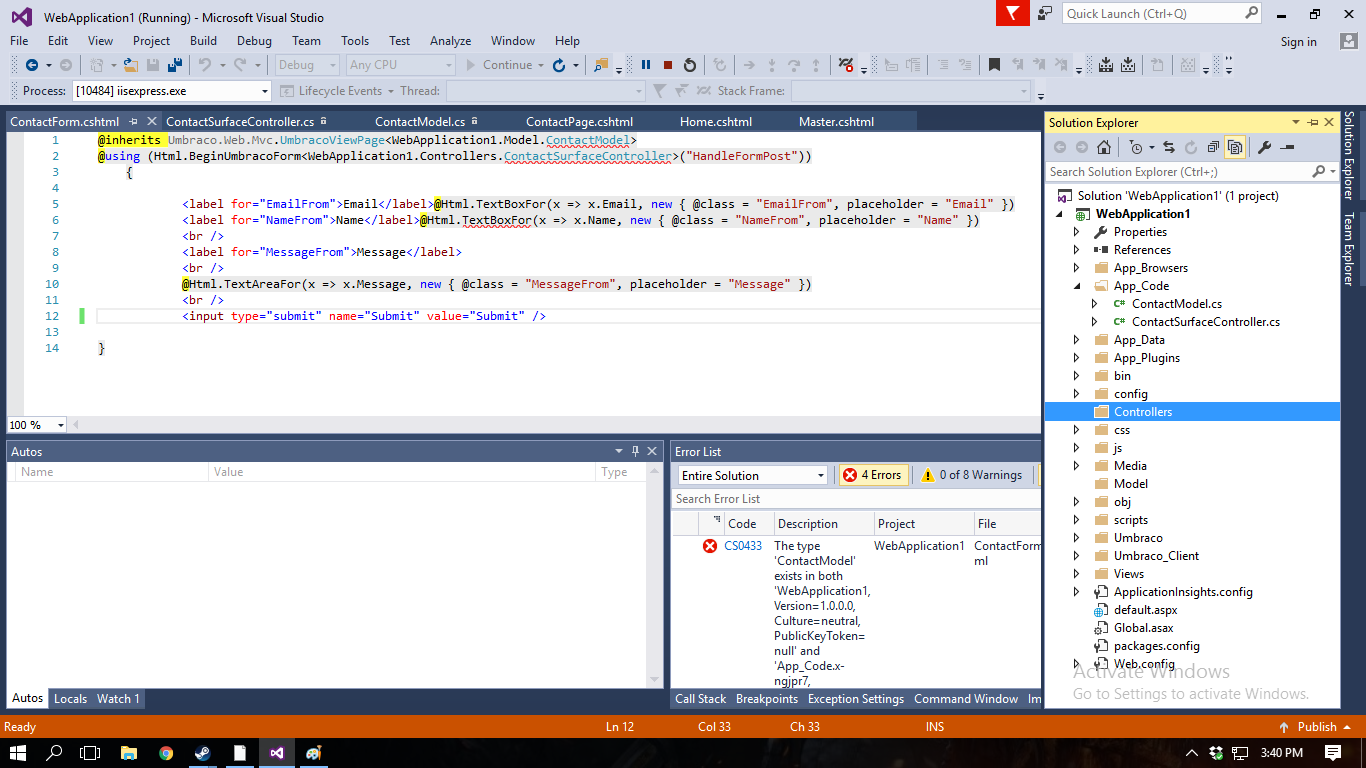Open the CS0433 error code link

pos(743,546)
